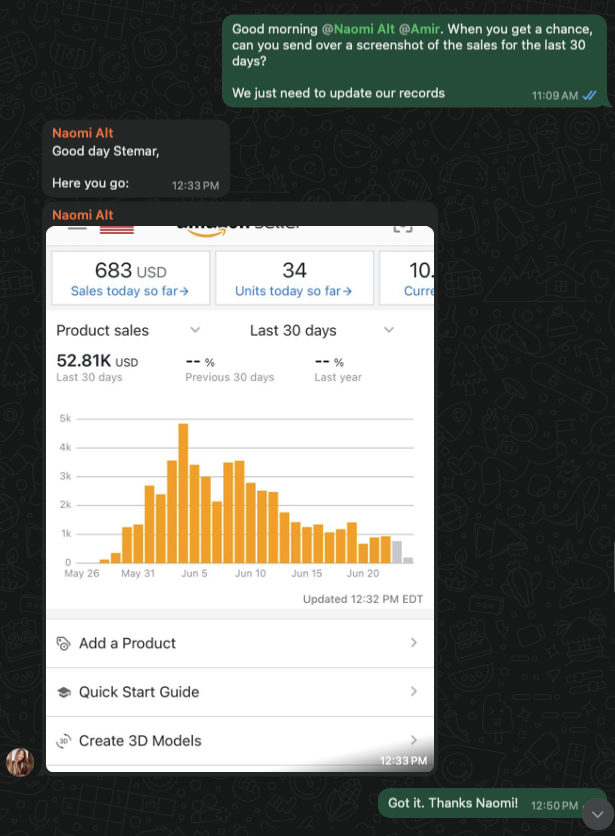Image resolution: width=615 pixels, height=836 pixels.
Task: Open the 'Sales today so far' link
Action: pos(130,291)
